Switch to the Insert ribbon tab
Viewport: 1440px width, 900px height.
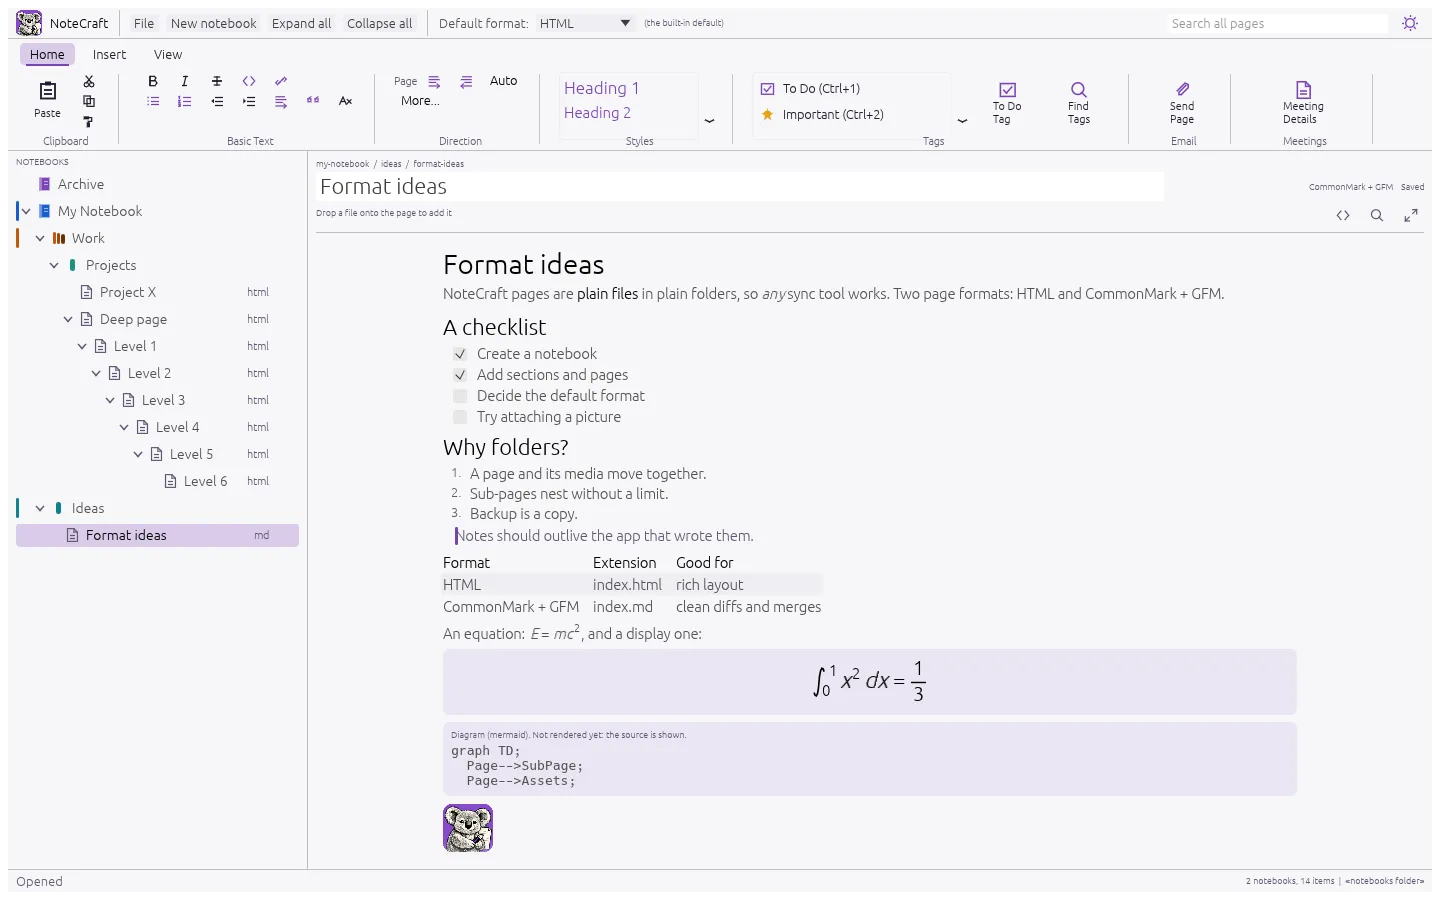(x=109, y=55)
